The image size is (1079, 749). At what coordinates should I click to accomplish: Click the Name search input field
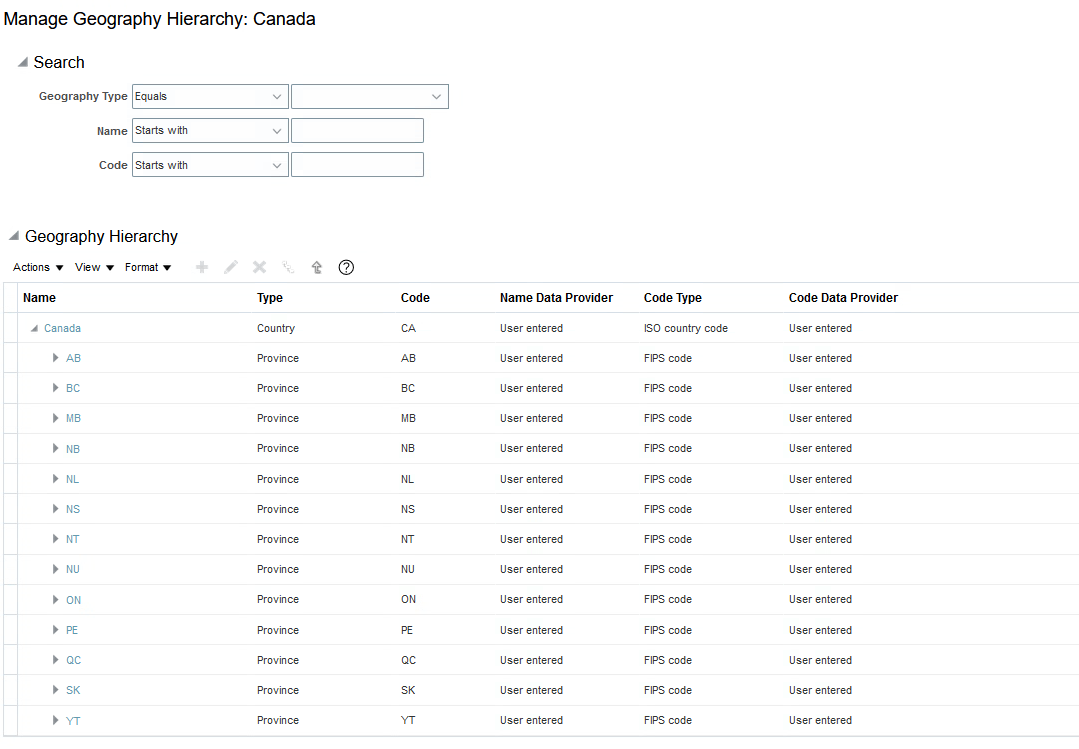click(x=357, y=131)
